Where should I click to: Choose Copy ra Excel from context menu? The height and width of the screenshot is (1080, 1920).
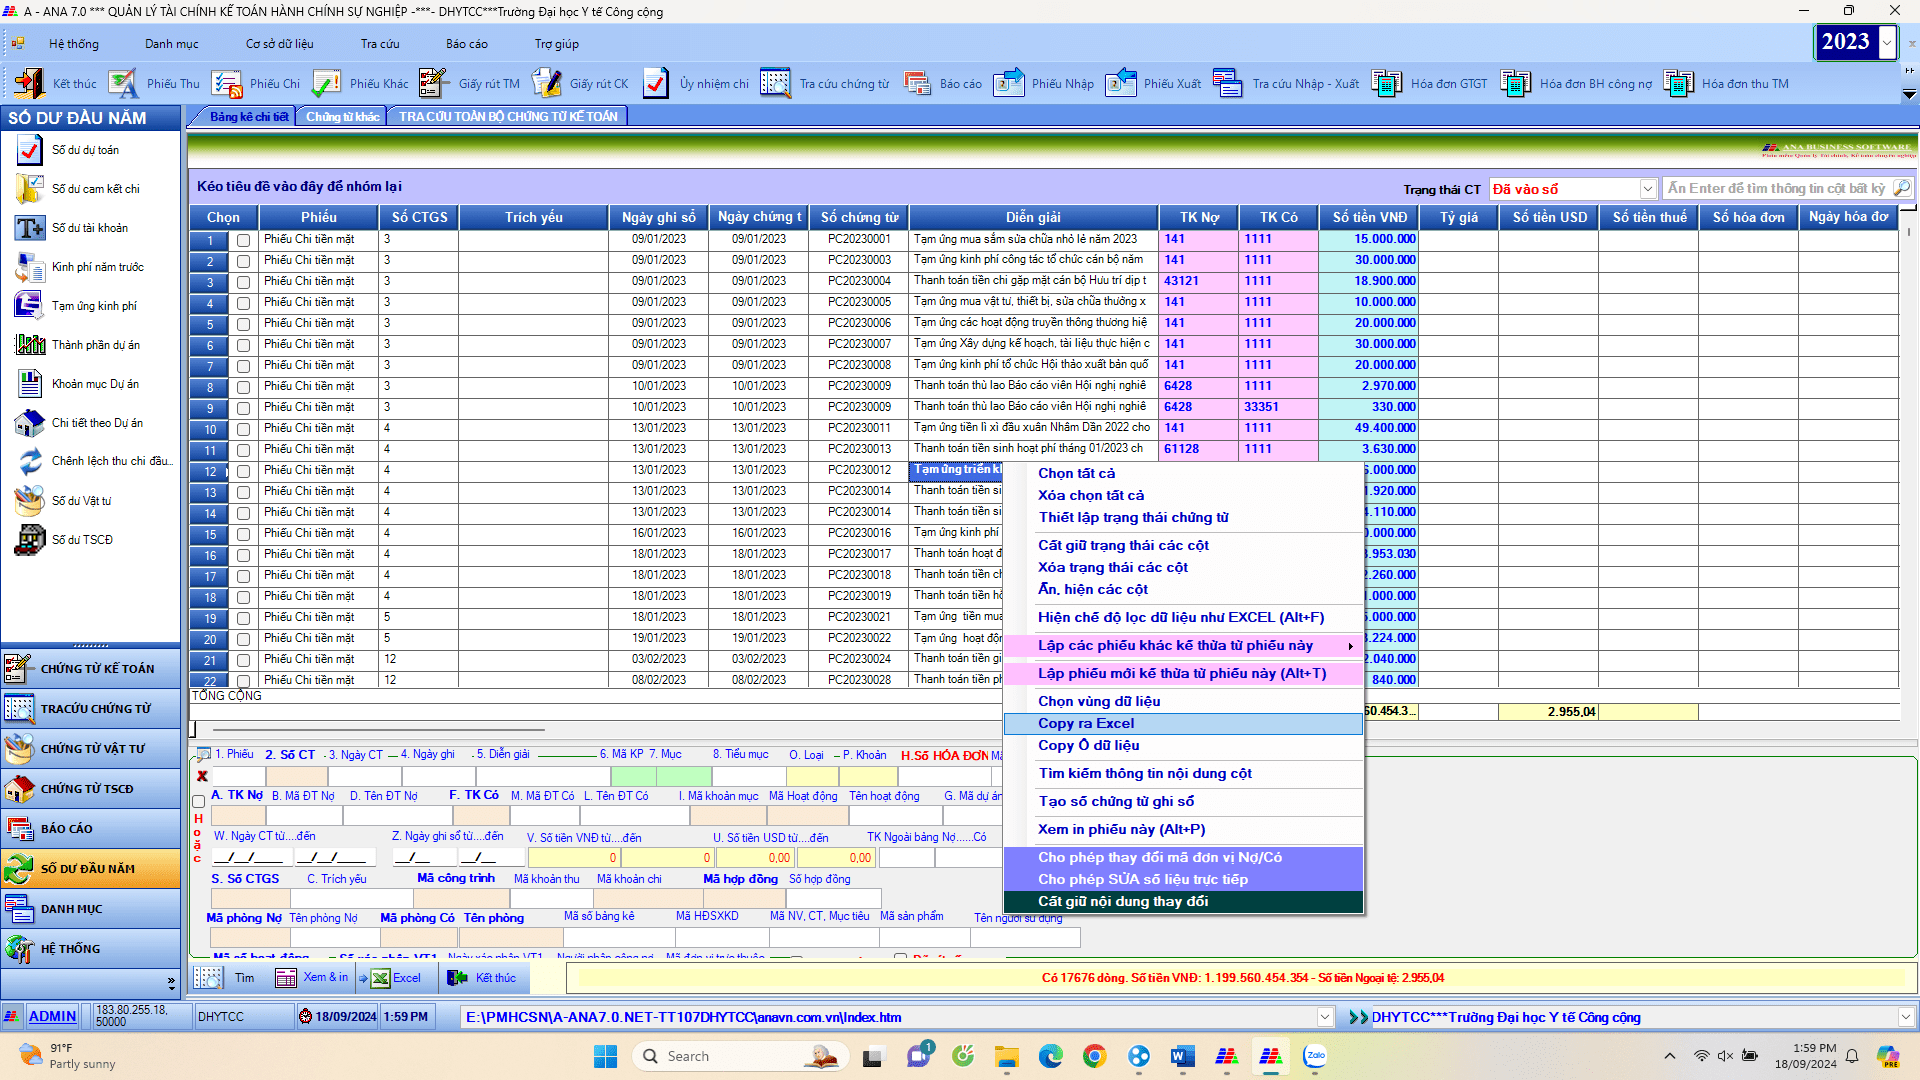[x=1086, y=723]
